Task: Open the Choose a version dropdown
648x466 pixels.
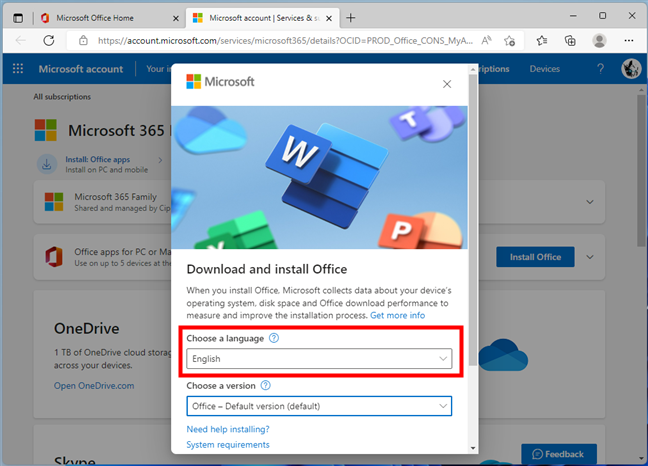Action: tap(319, 406)
